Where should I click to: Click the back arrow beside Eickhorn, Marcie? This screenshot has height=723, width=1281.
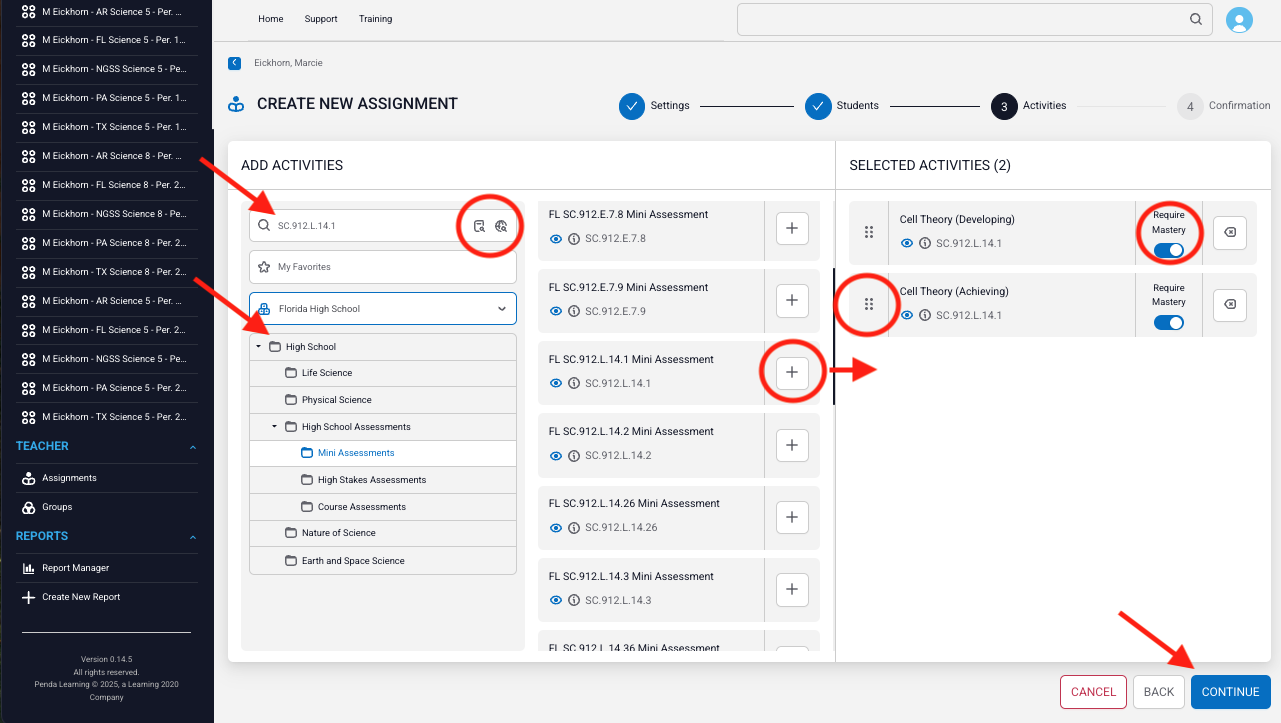[234, 63]
